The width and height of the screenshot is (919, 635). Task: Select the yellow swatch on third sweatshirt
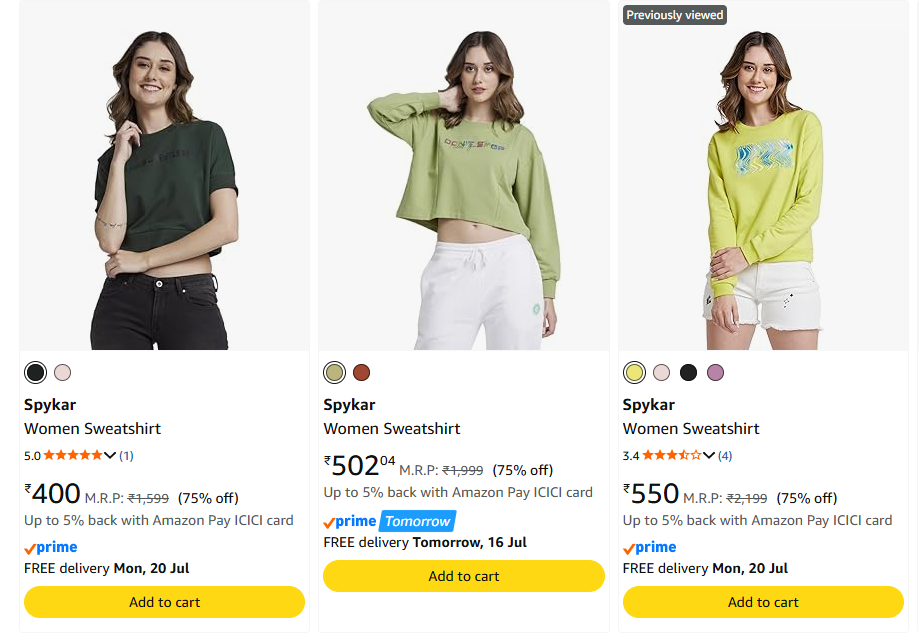[634, 372]
